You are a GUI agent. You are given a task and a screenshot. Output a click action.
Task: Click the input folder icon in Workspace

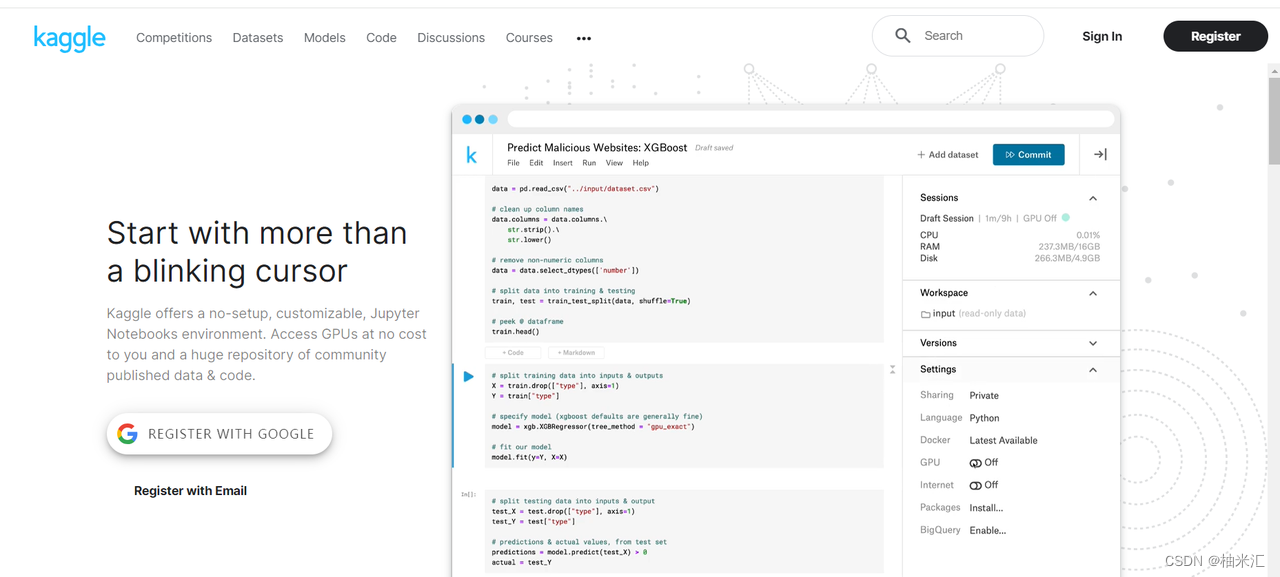pyautogui.click(x=925, y=314)
